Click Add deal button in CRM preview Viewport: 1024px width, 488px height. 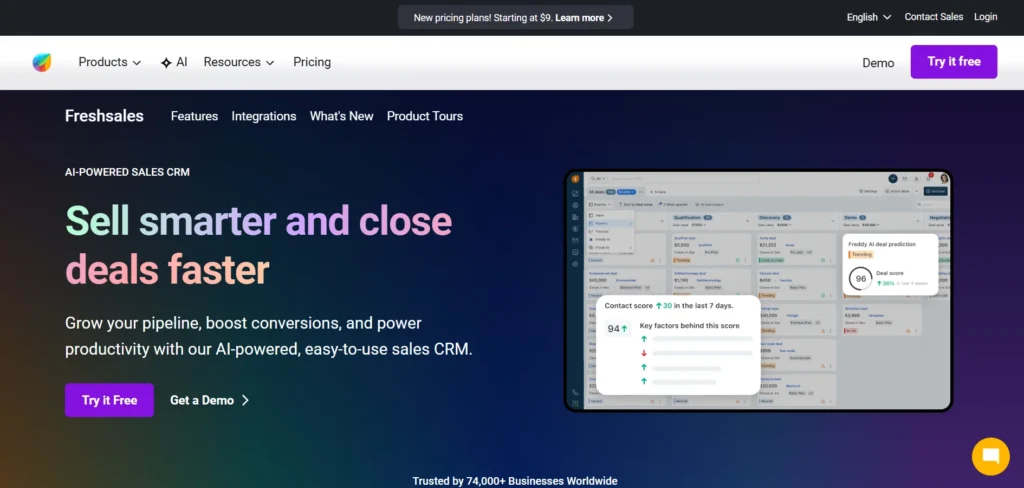click(935, 191)
